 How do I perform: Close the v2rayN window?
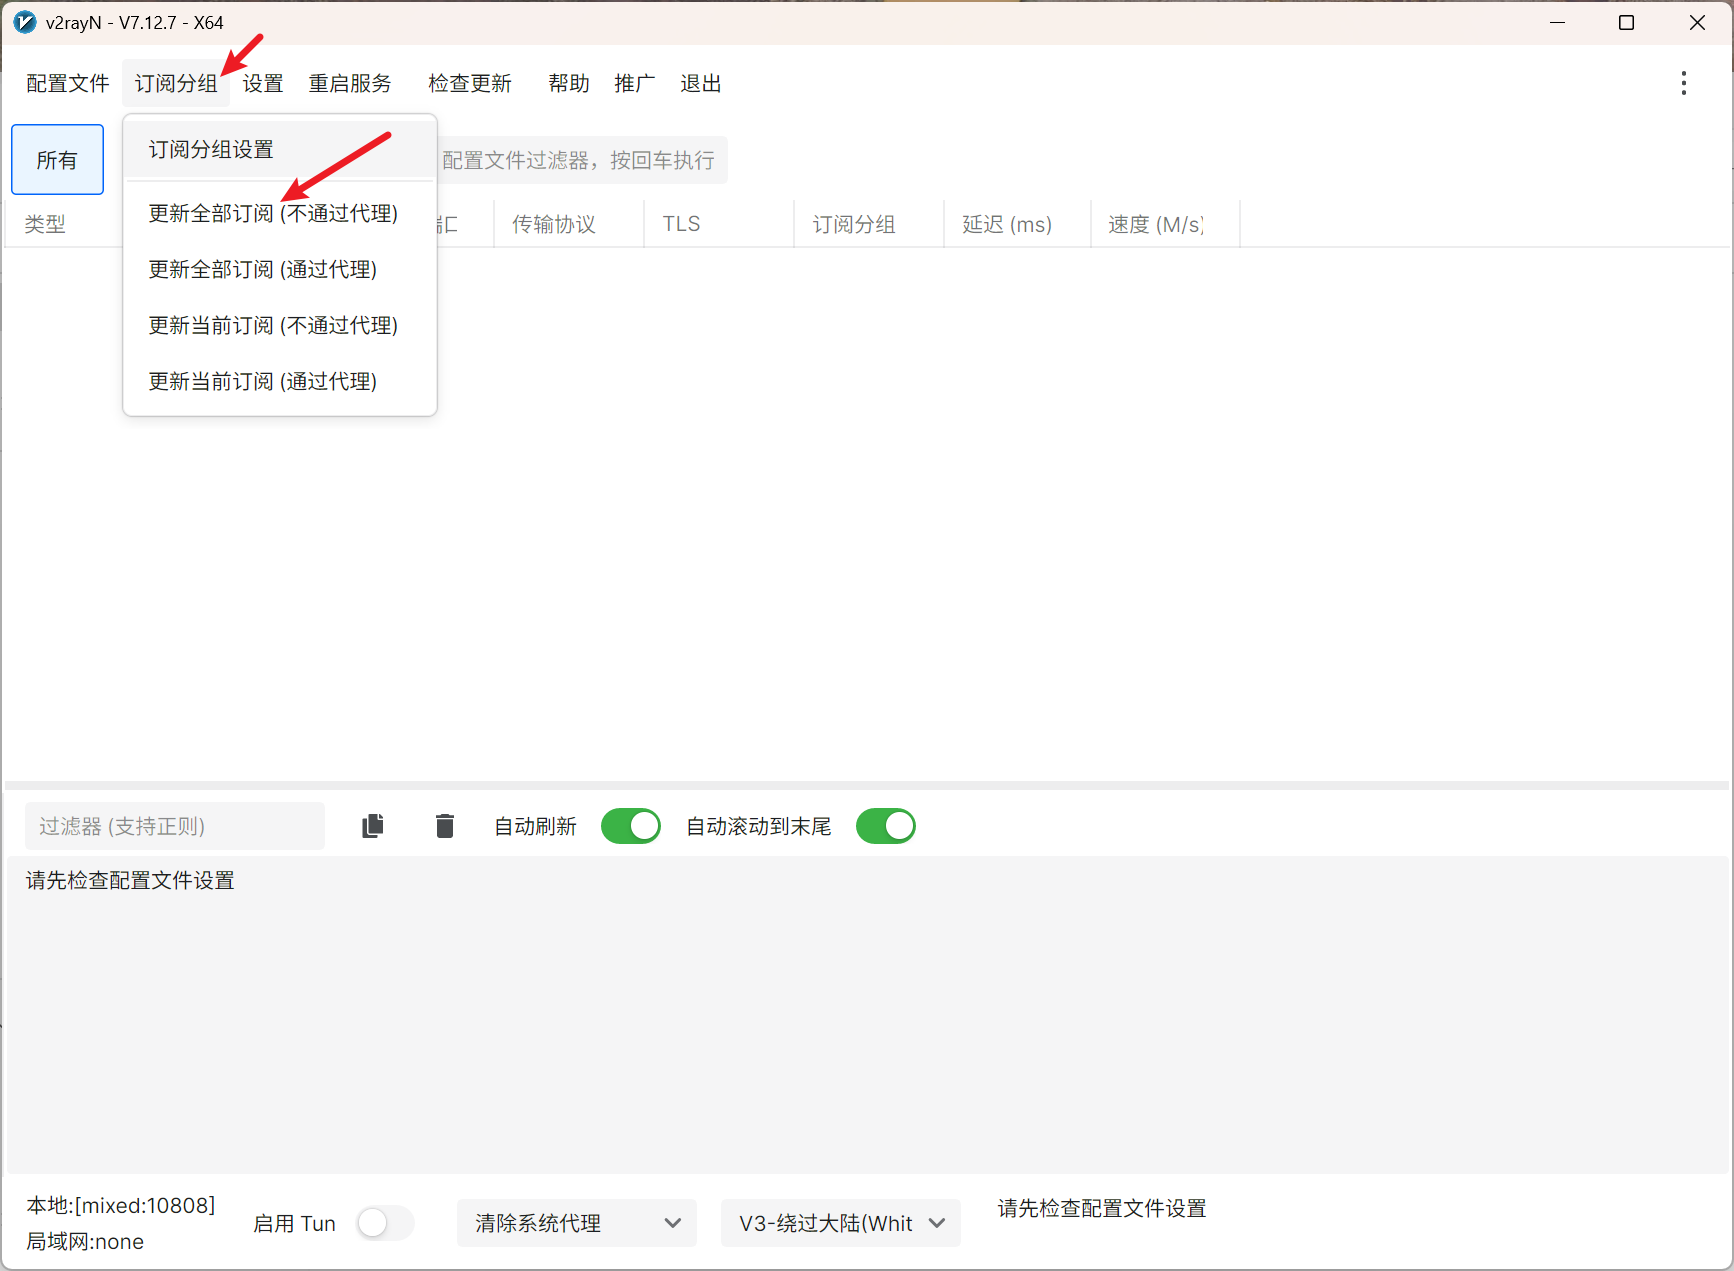[1697, 22]
